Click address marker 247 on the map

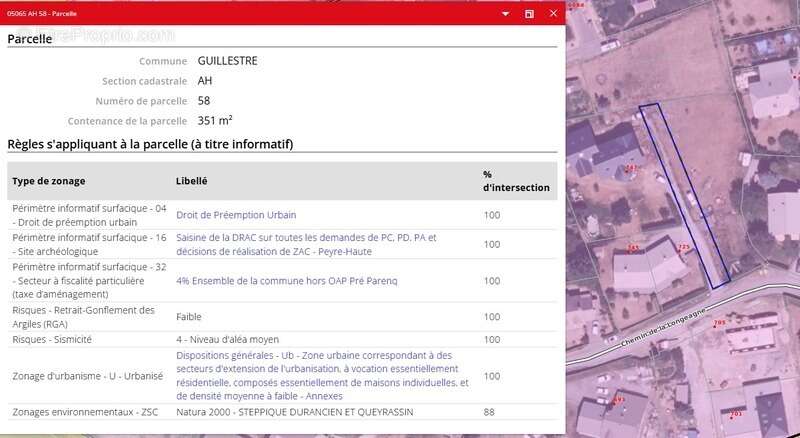630,168
